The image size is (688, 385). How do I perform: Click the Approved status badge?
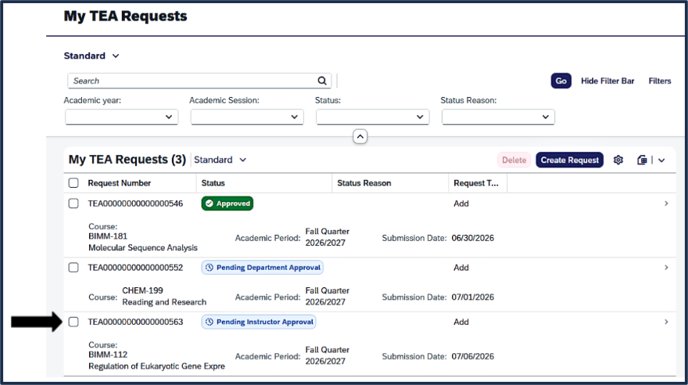click(x=227, y=203)
